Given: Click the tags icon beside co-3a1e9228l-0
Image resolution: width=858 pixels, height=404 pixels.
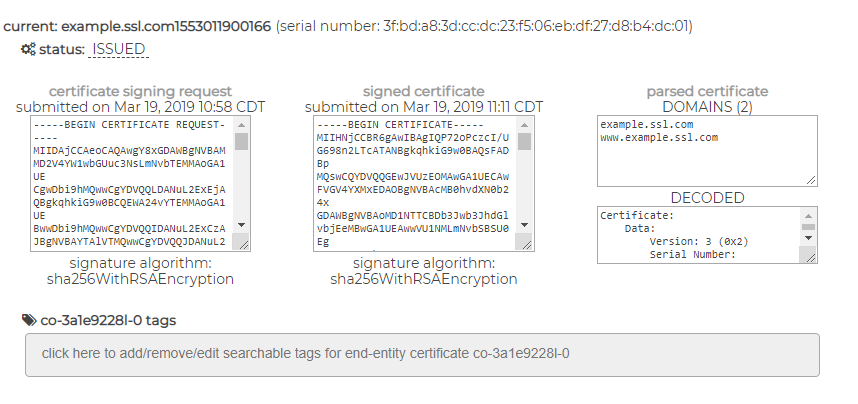Looking at the screenshot, I should coord(29,320).
